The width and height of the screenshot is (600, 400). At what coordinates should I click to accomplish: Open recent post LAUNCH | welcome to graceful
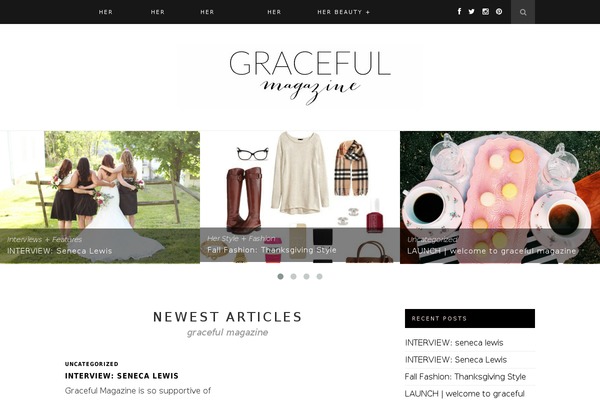click(465, 393)
